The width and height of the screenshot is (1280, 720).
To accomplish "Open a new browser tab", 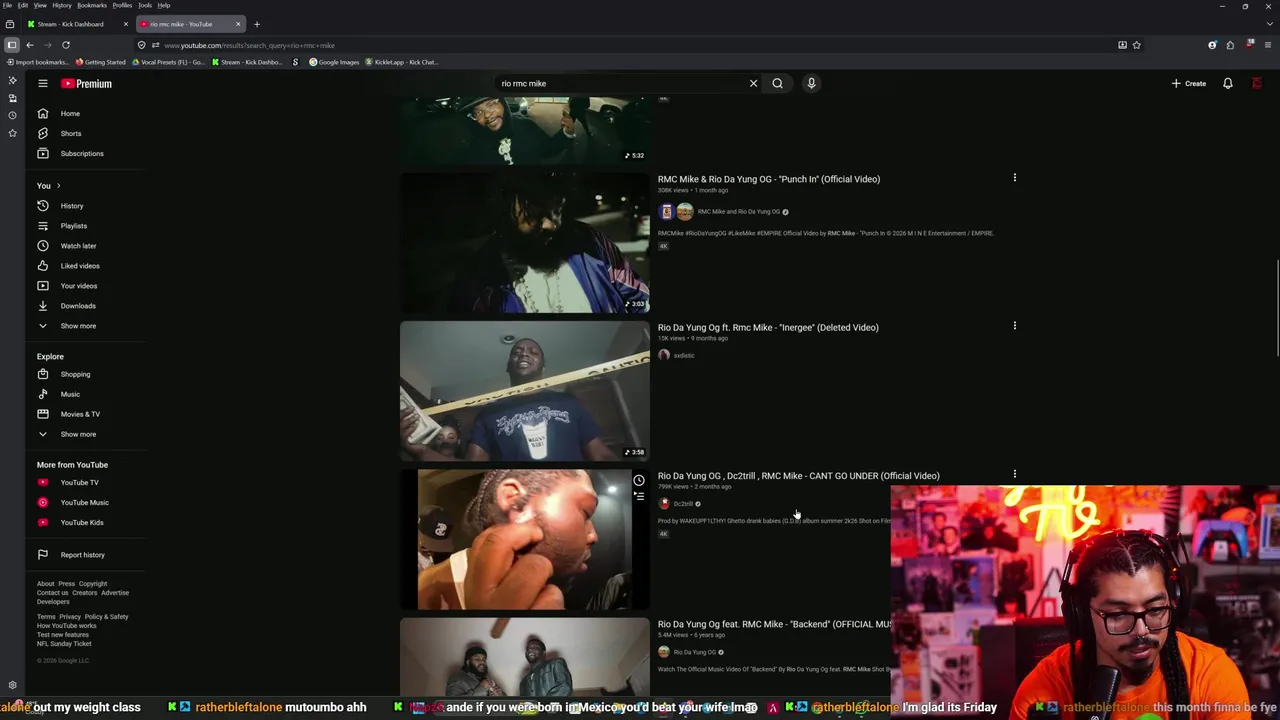I will tap(257, 24).
